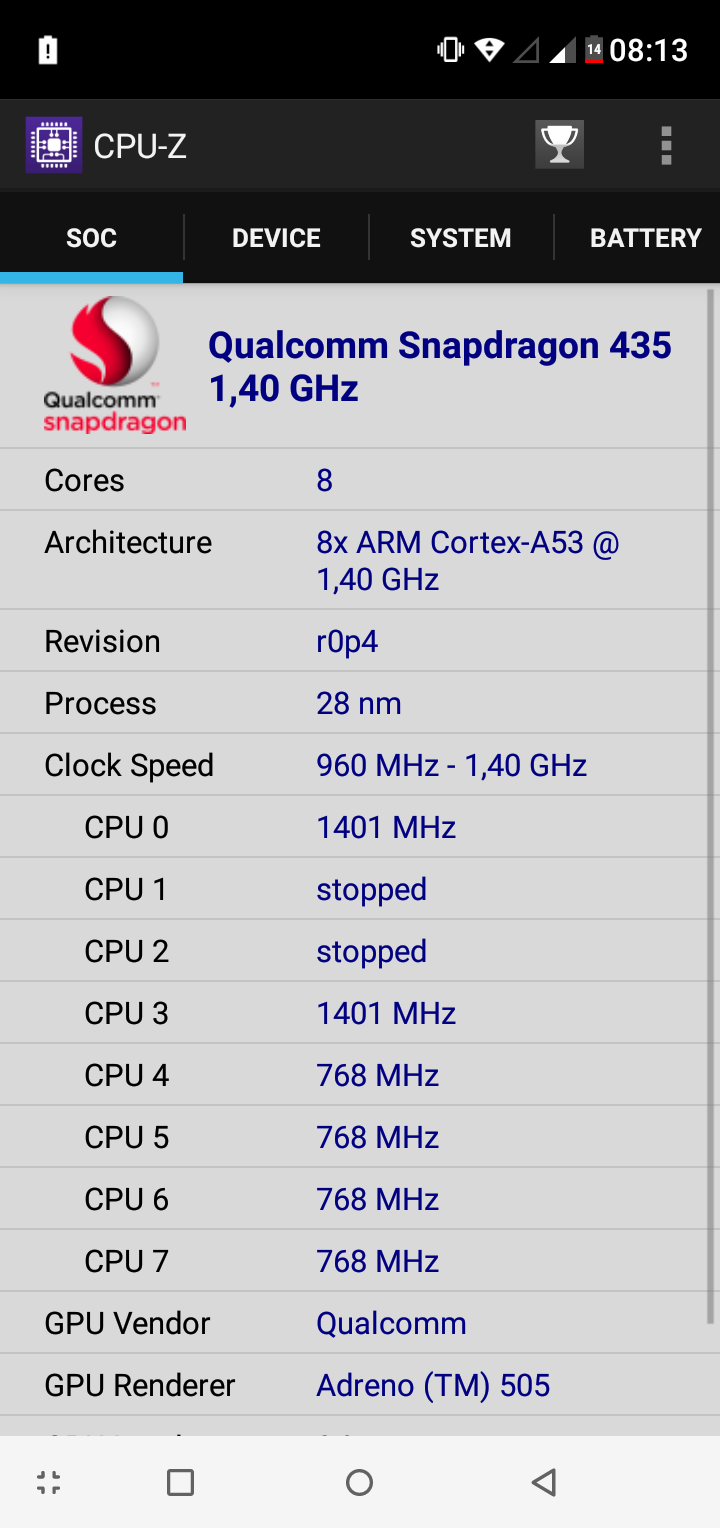Tap the alert notification icon in status bar
Screen dimensions: 720x1528
47,50
